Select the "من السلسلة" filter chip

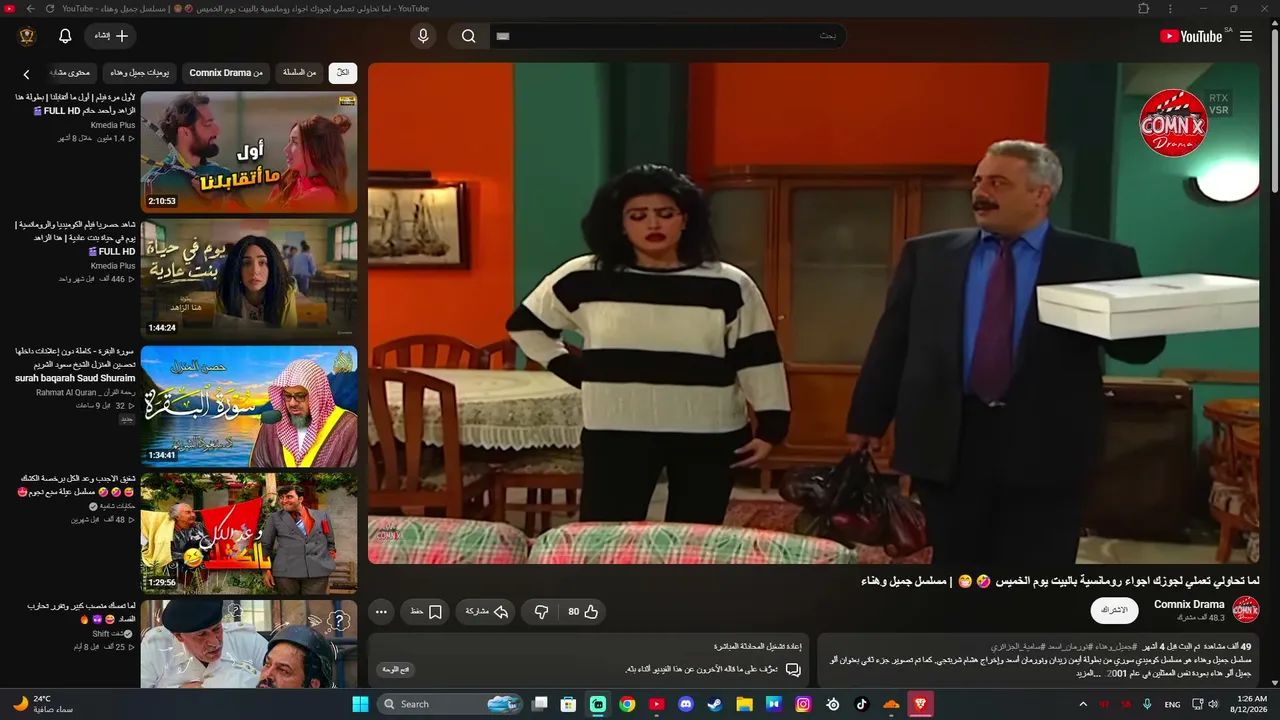(299, 73)
